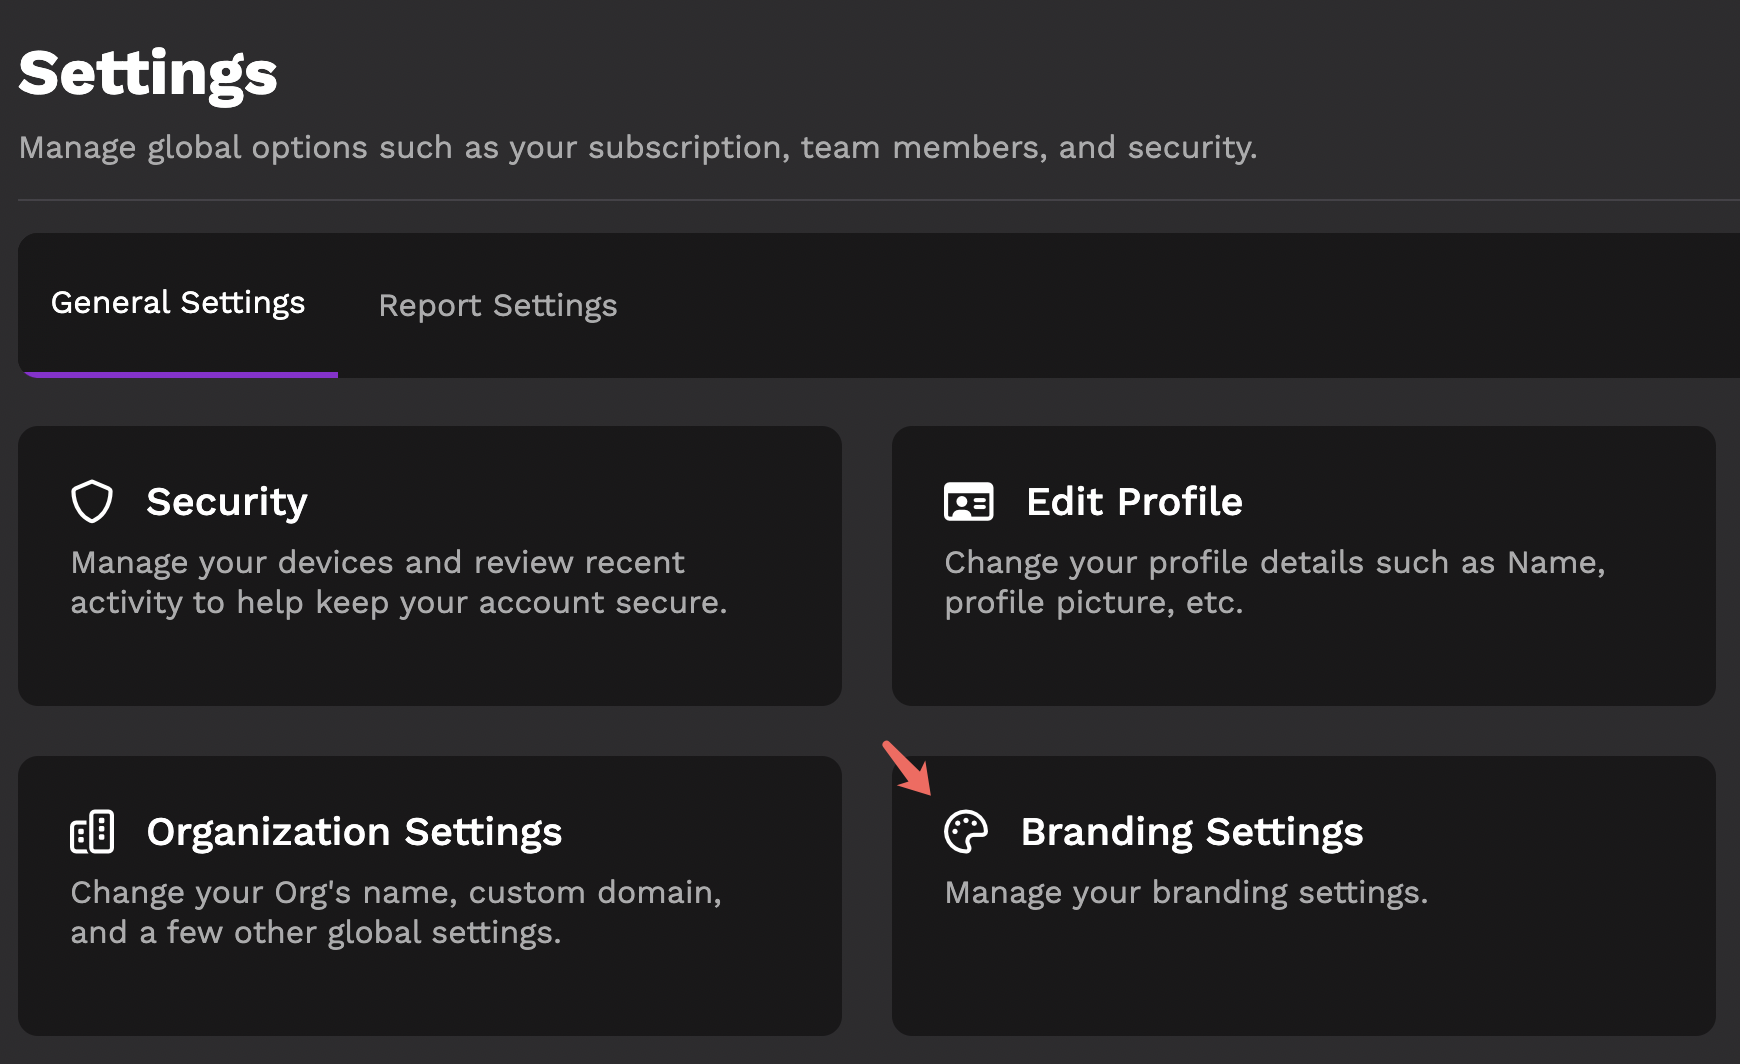
Task: Open the Security heading
Action: [227, 502]
